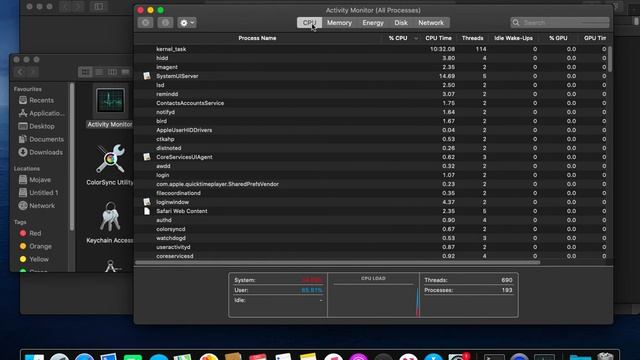Click the quit process stop button
640x360 pixels.
click(145, 23)
